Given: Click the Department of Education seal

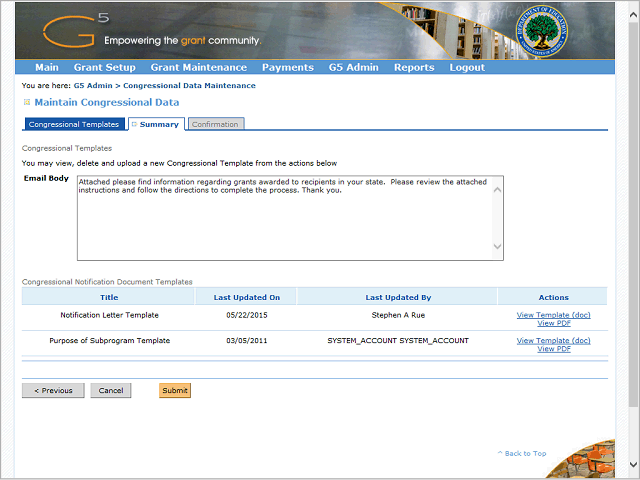Looking at the screenshot, I should [541, 31].
